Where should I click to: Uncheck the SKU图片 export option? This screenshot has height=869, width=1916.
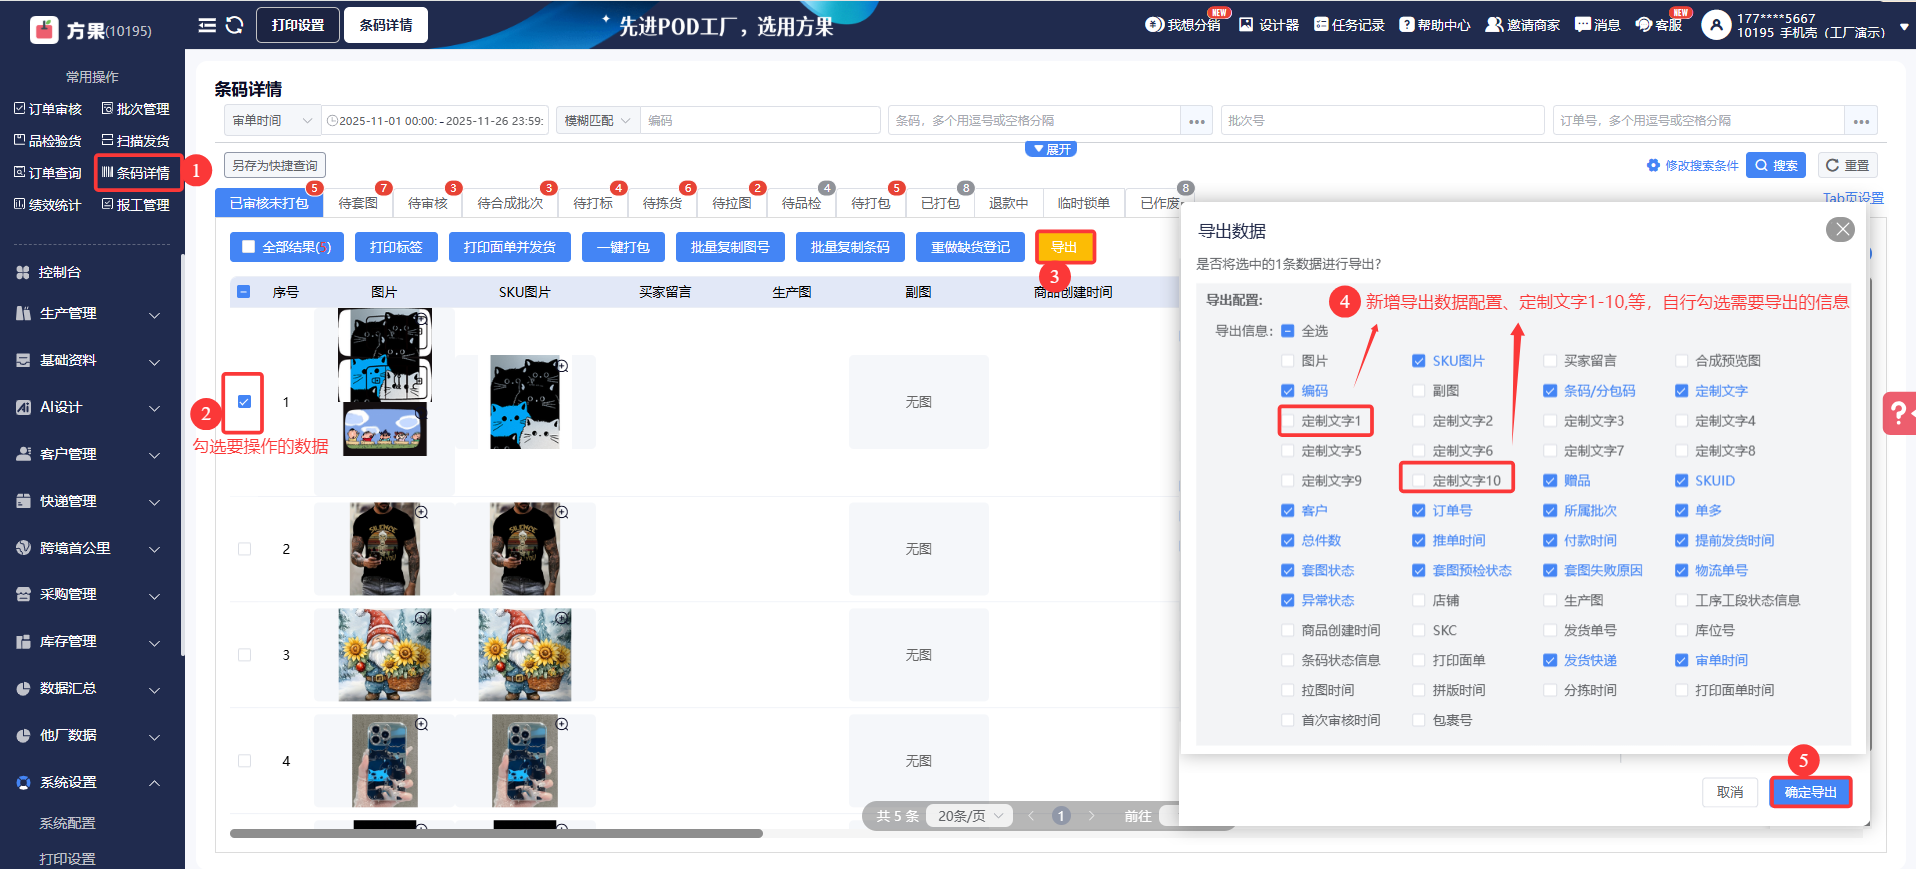pyautogui.click(x=1419, y=361)
